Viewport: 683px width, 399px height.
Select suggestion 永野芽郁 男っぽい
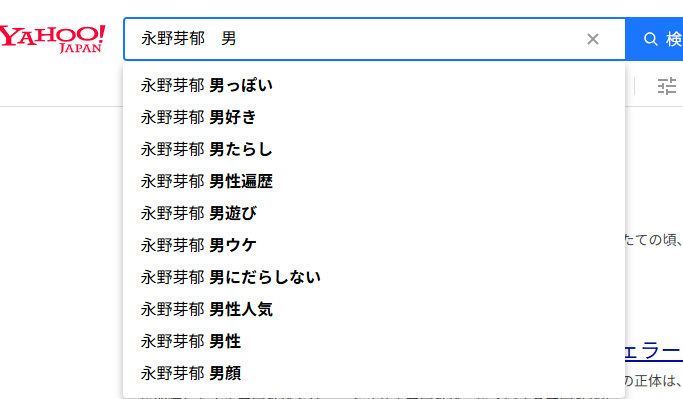click(374, 85)
